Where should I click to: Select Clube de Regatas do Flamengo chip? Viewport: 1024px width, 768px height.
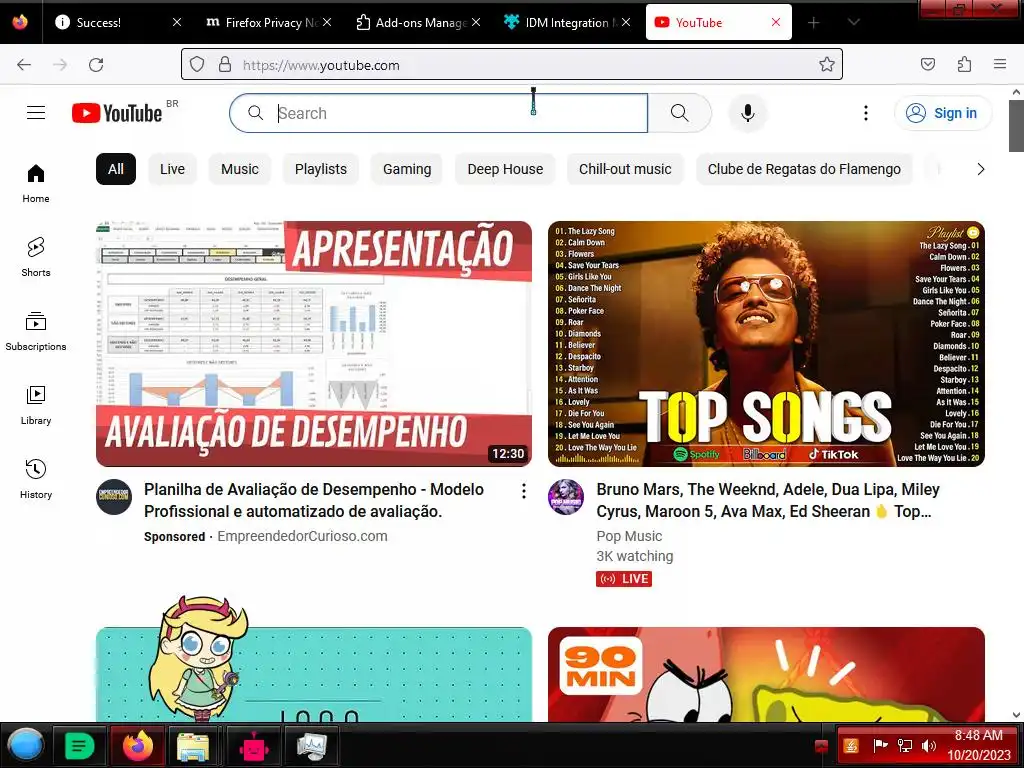point(804,169)
